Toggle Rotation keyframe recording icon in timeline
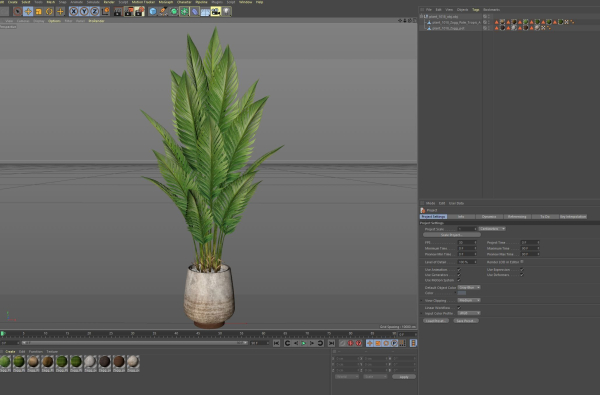Screen dimensions: 600x395 pos(386,343)
